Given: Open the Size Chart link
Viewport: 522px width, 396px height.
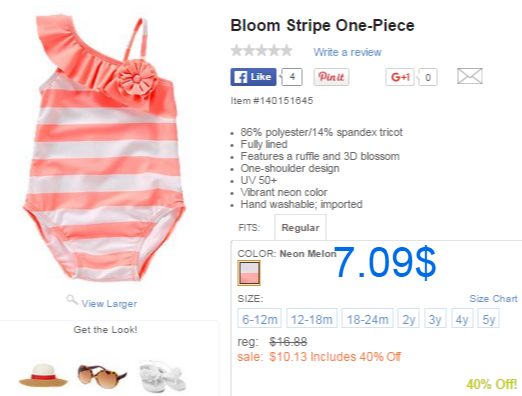Looking at the screenshot, I should [x=493, y=298].
